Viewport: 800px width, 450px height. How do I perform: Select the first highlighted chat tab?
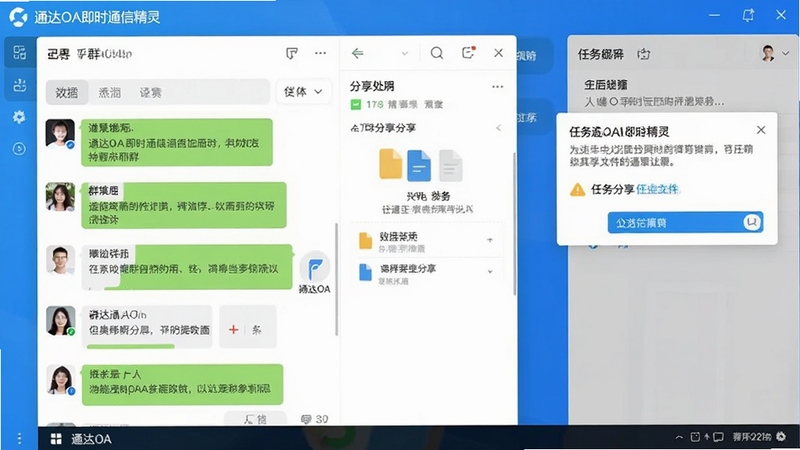coord(67,92)
